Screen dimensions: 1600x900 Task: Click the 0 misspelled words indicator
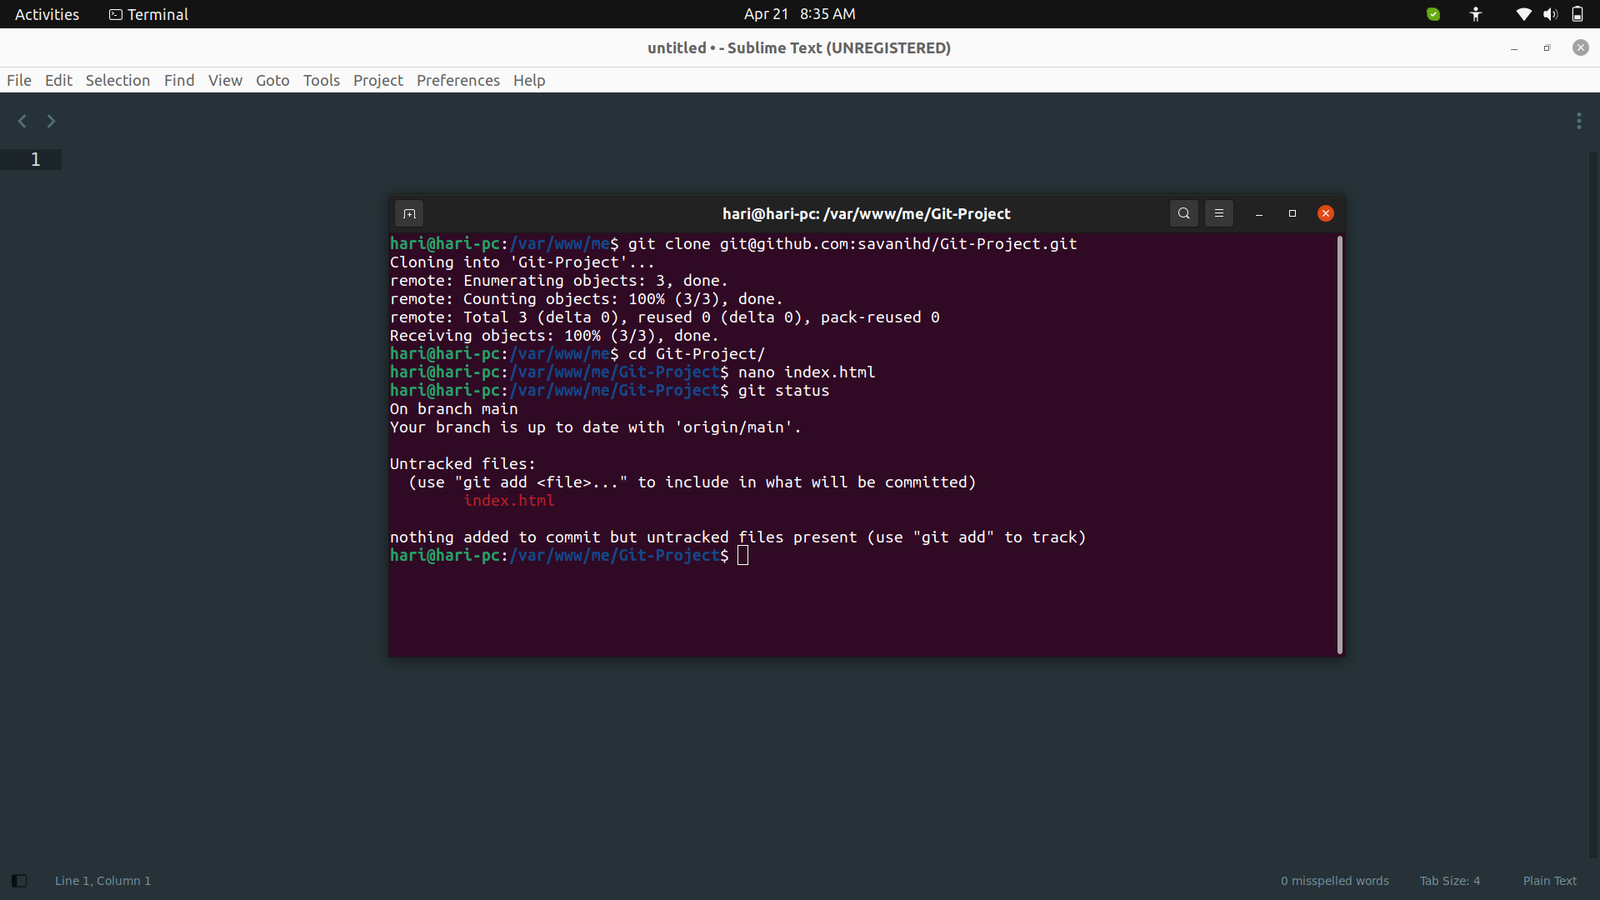1334,881
